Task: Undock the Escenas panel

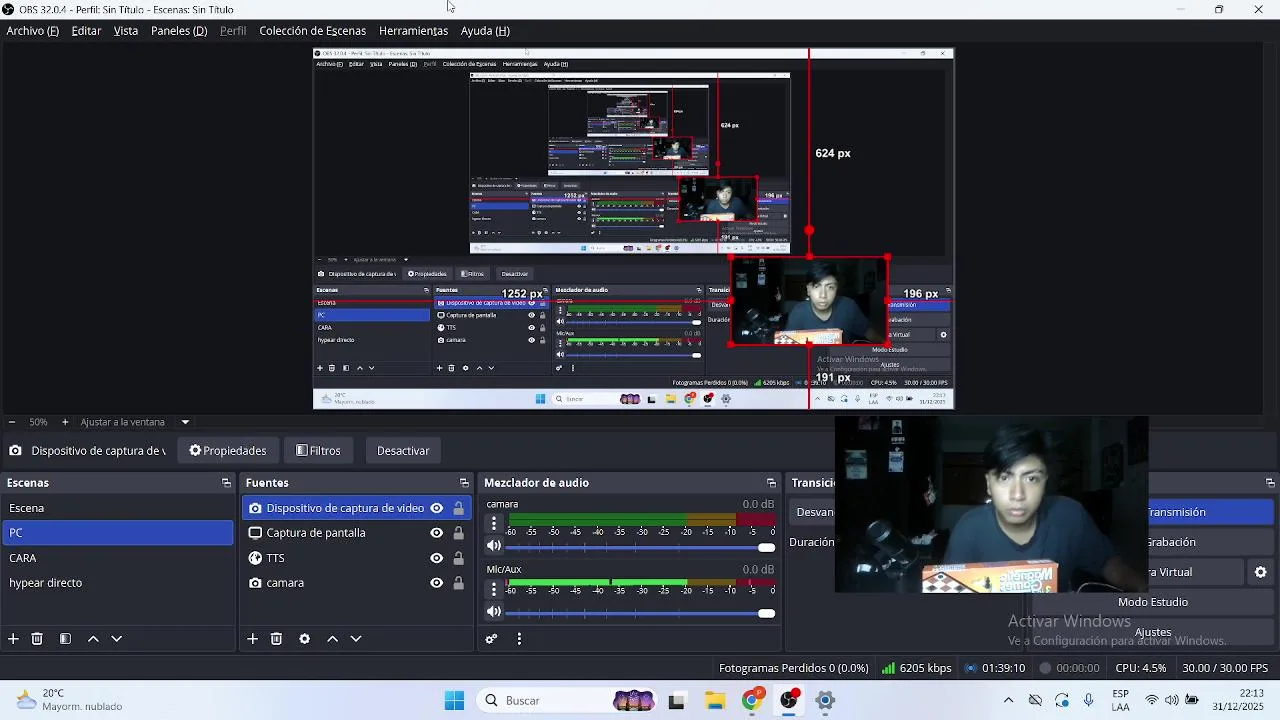Action: coord(226,483)
